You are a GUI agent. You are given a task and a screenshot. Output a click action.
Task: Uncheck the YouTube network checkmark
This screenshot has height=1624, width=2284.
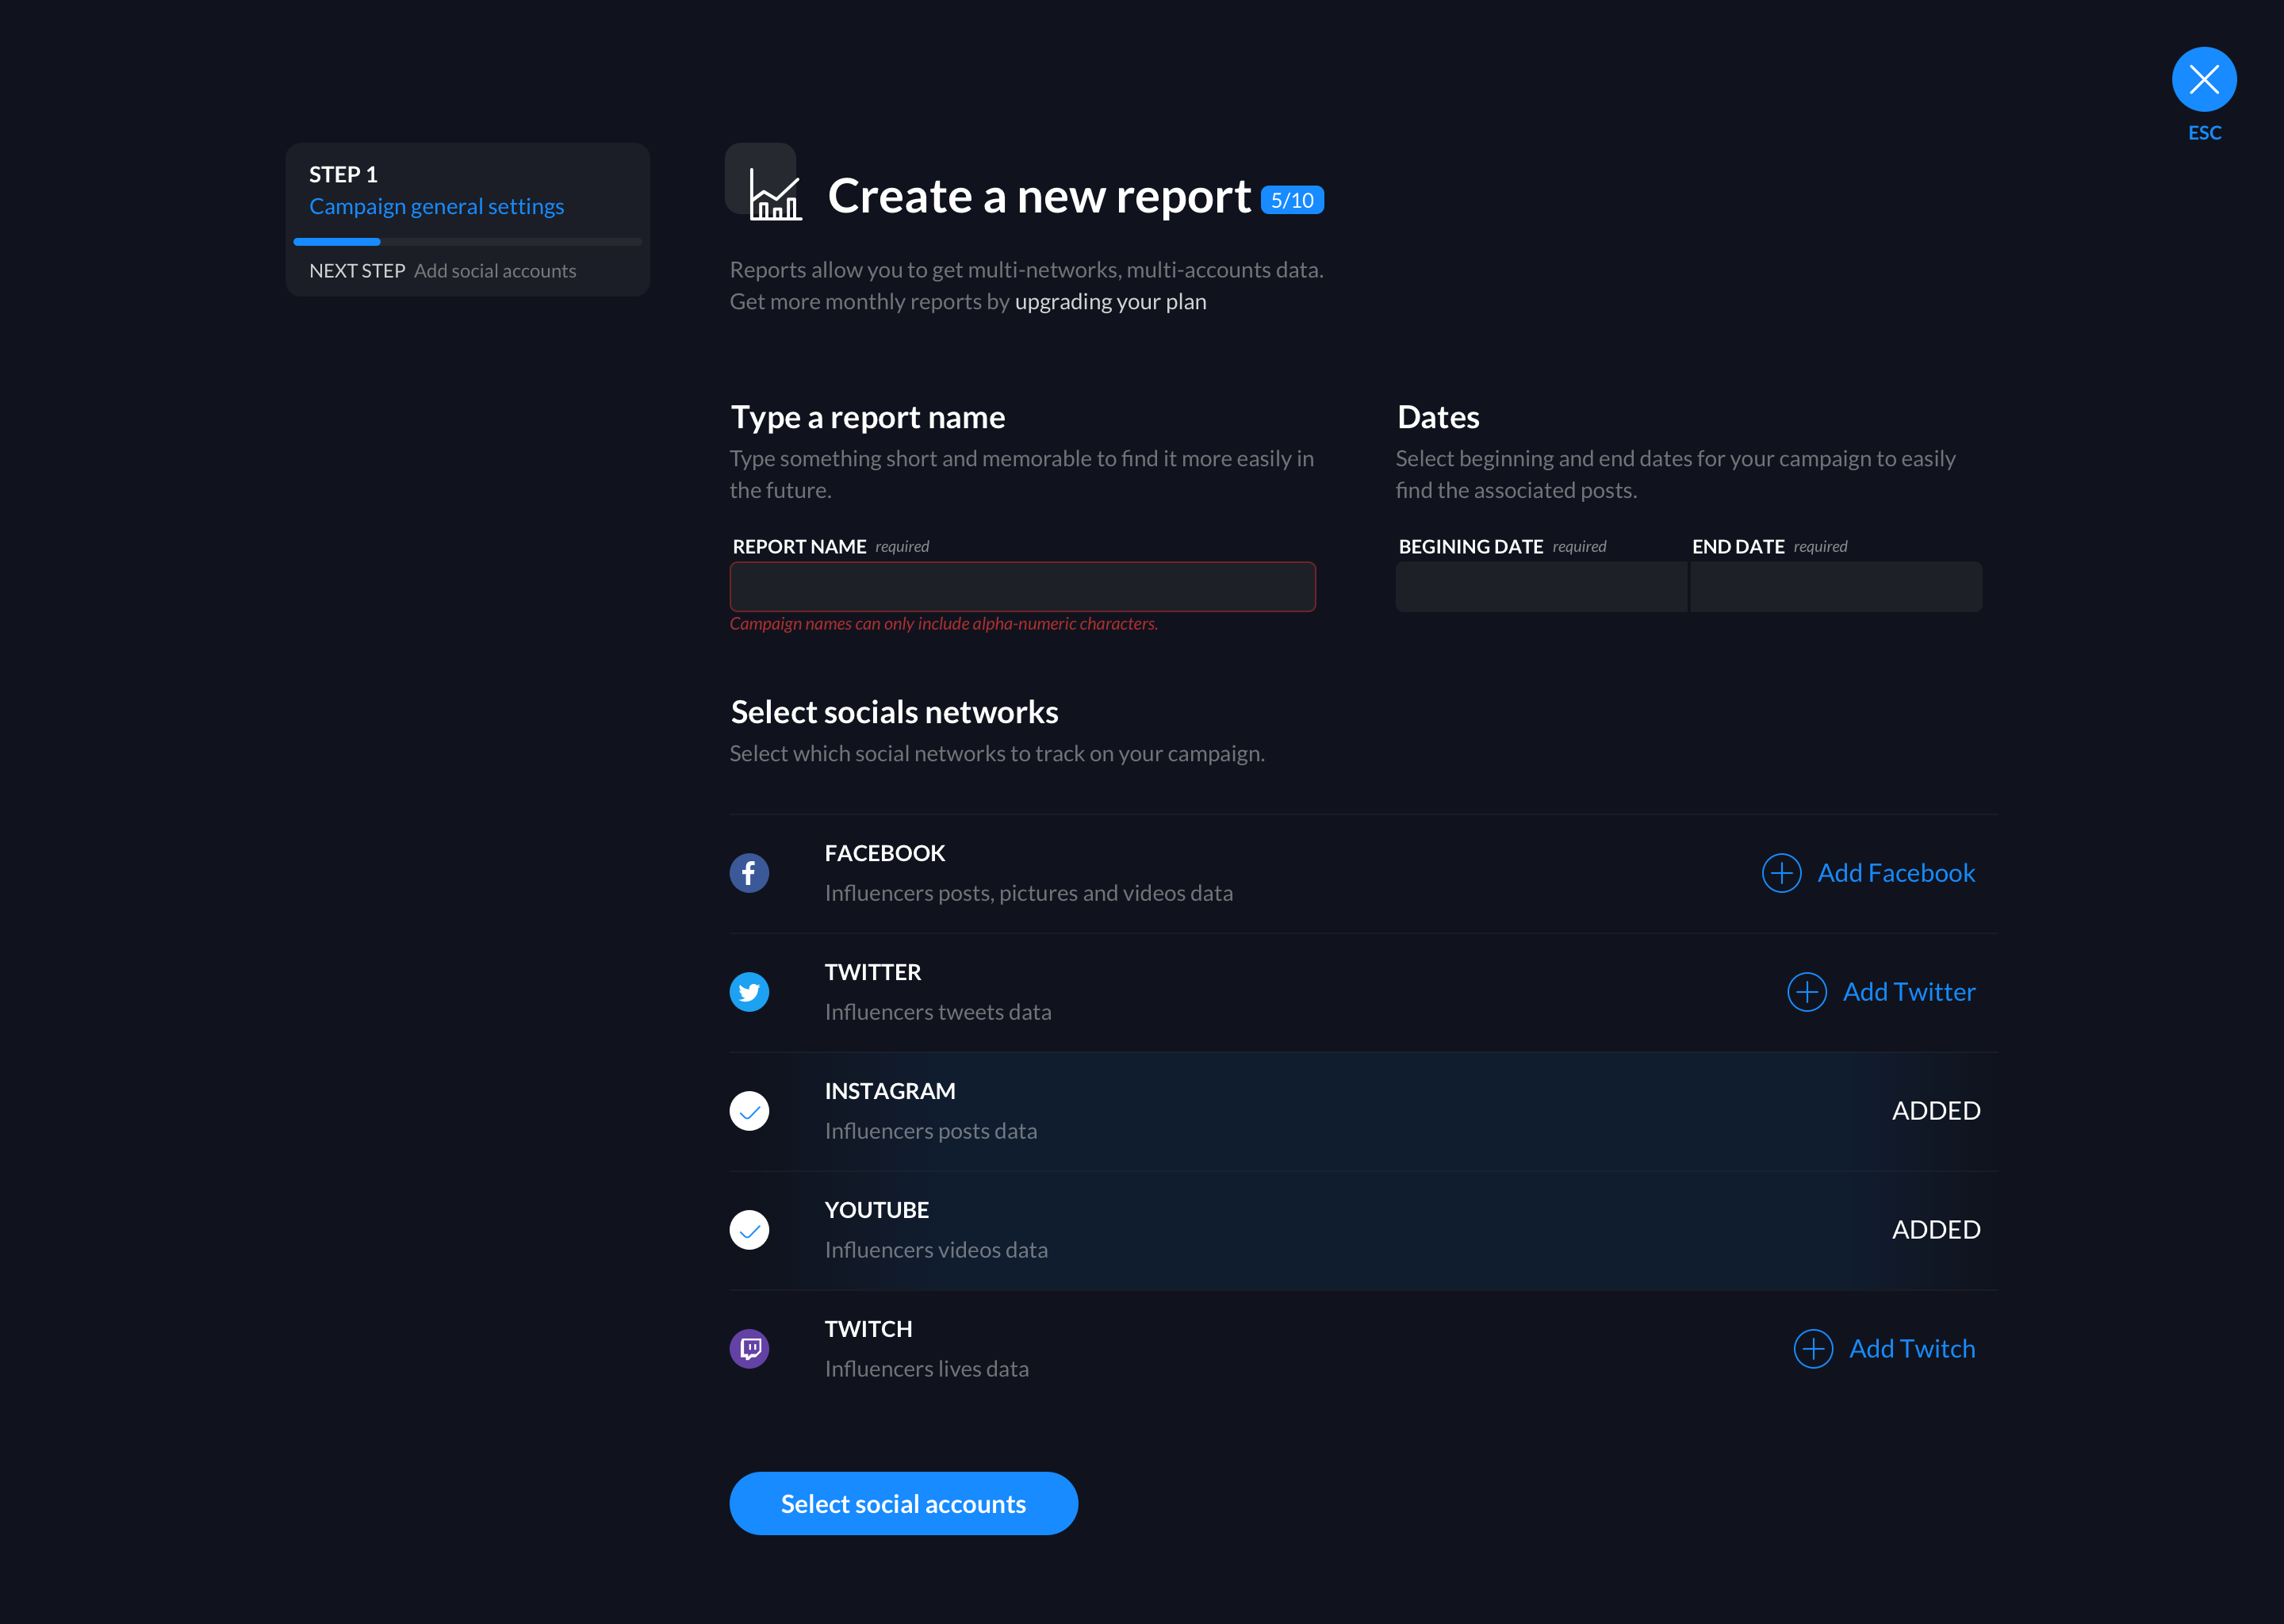point(749,1230)
